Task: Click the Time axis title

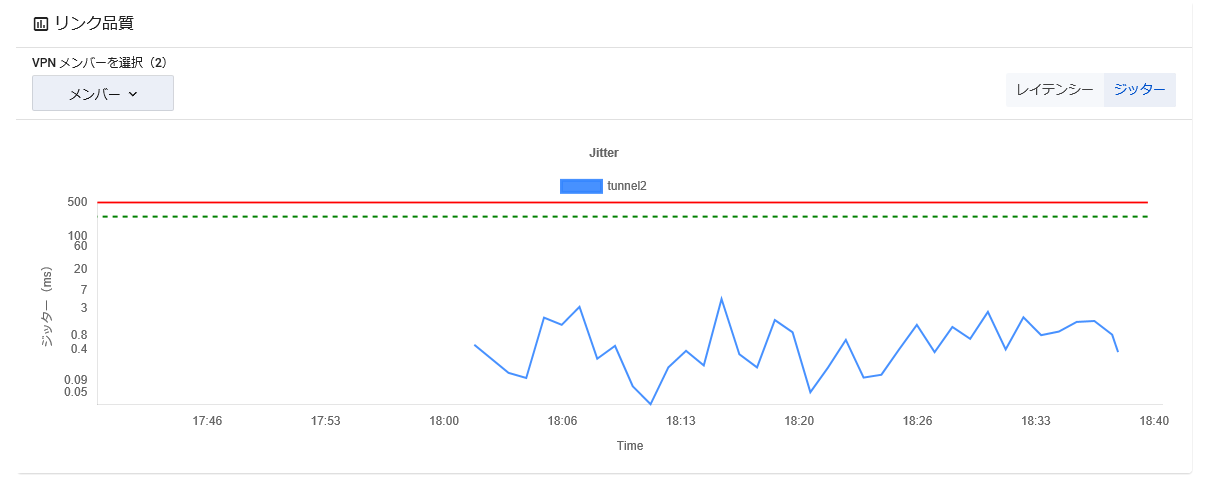Action: coord(630,446)
